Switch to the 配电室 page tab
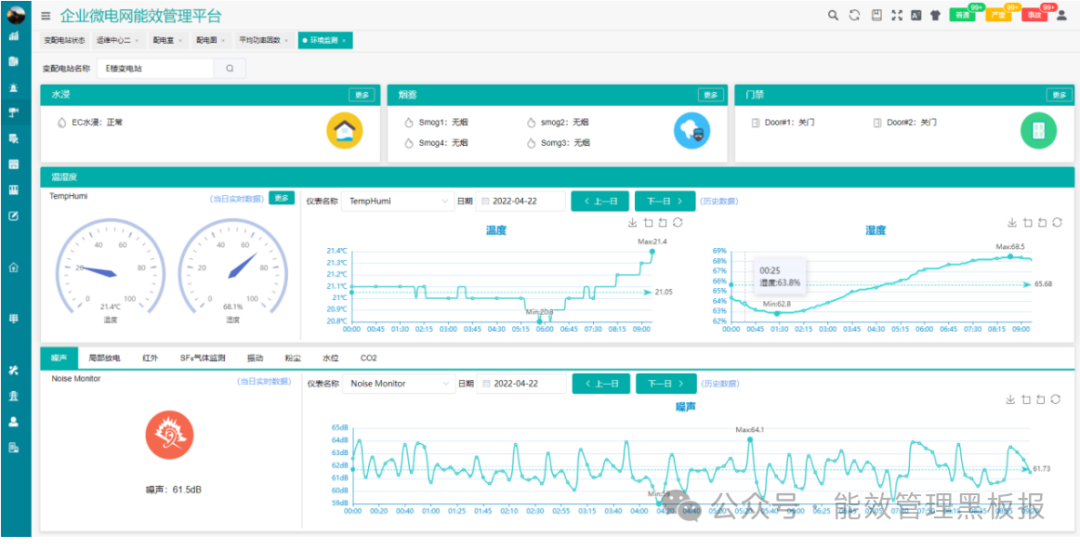1080x549 pixels. pyautogui.click(x=167, y=41)
